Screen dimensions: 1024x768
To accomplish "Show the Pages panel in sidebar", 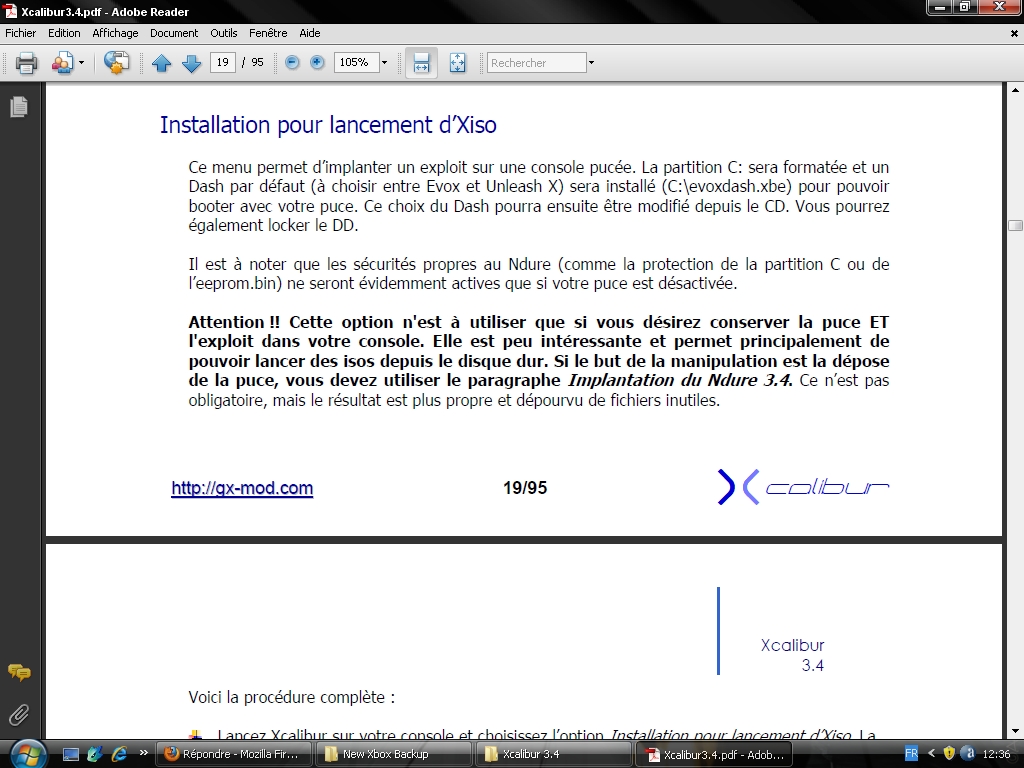I will (x=19, y=106).
